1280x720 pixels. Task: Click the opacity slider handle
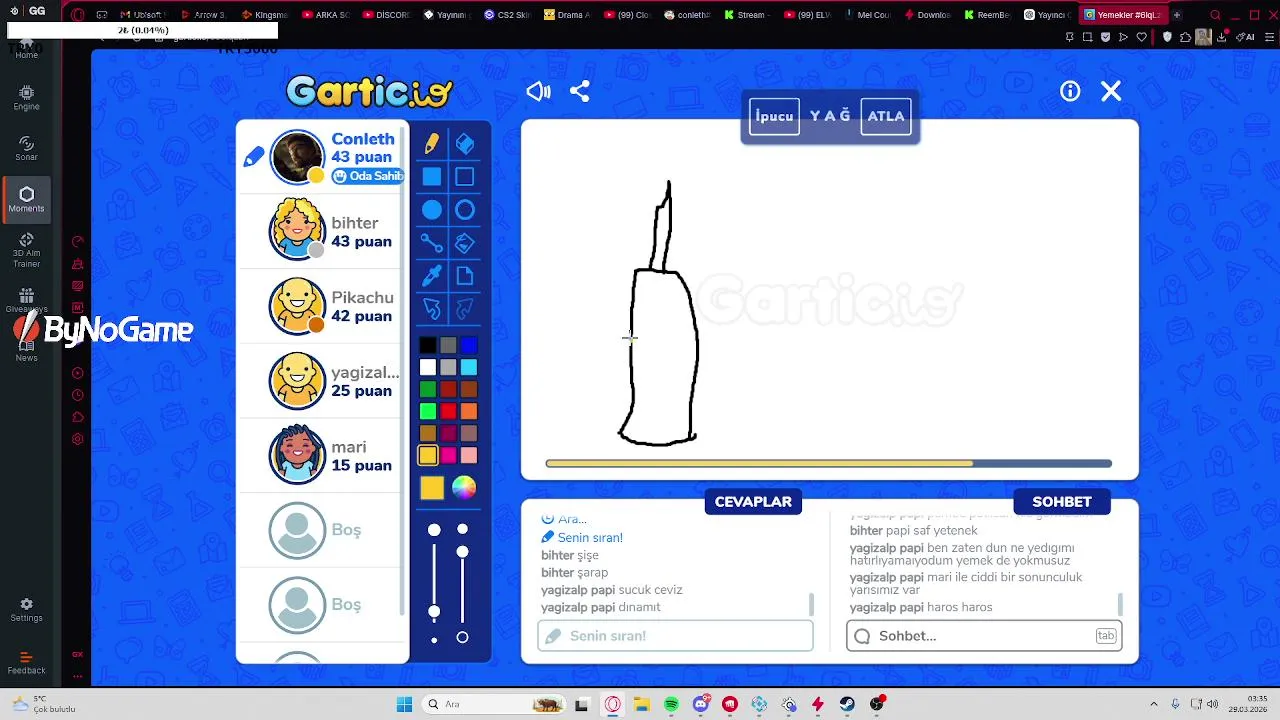[462, 552]
